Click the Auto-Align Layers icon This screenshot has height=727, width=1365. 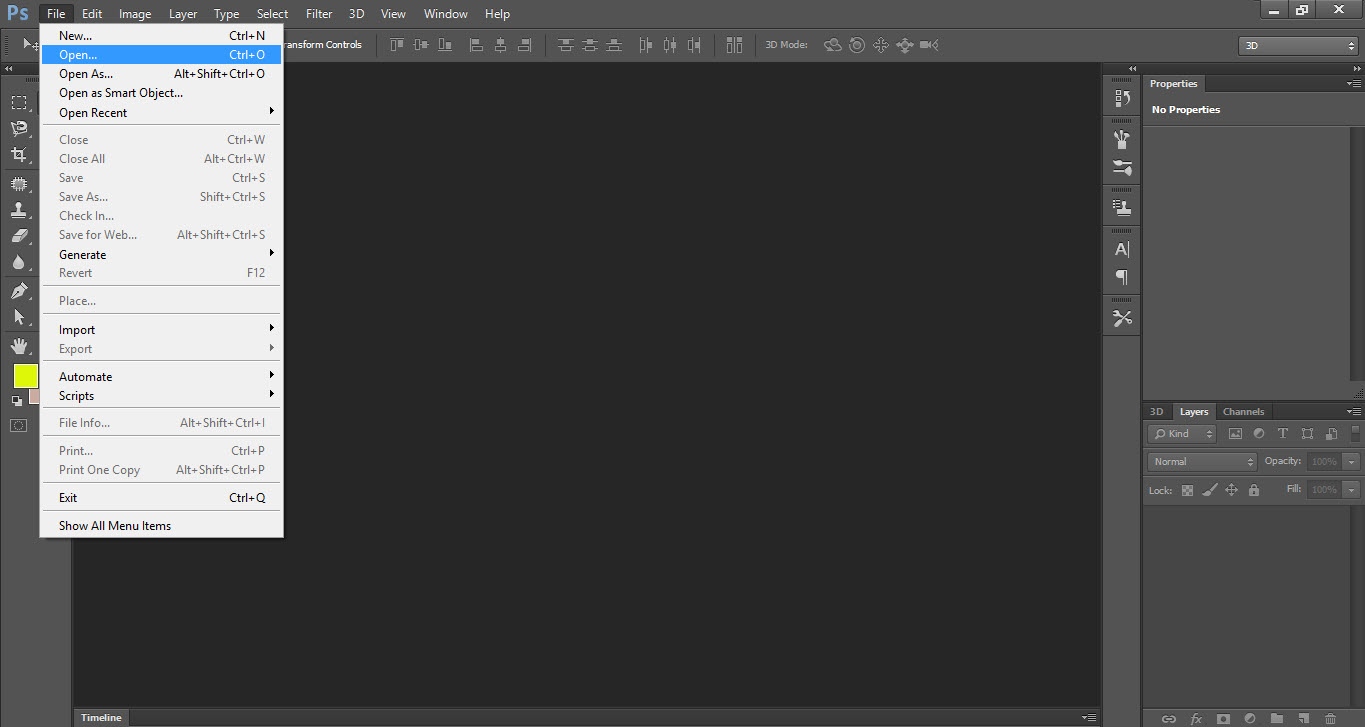pyautogui.click(x=734, y=45)
